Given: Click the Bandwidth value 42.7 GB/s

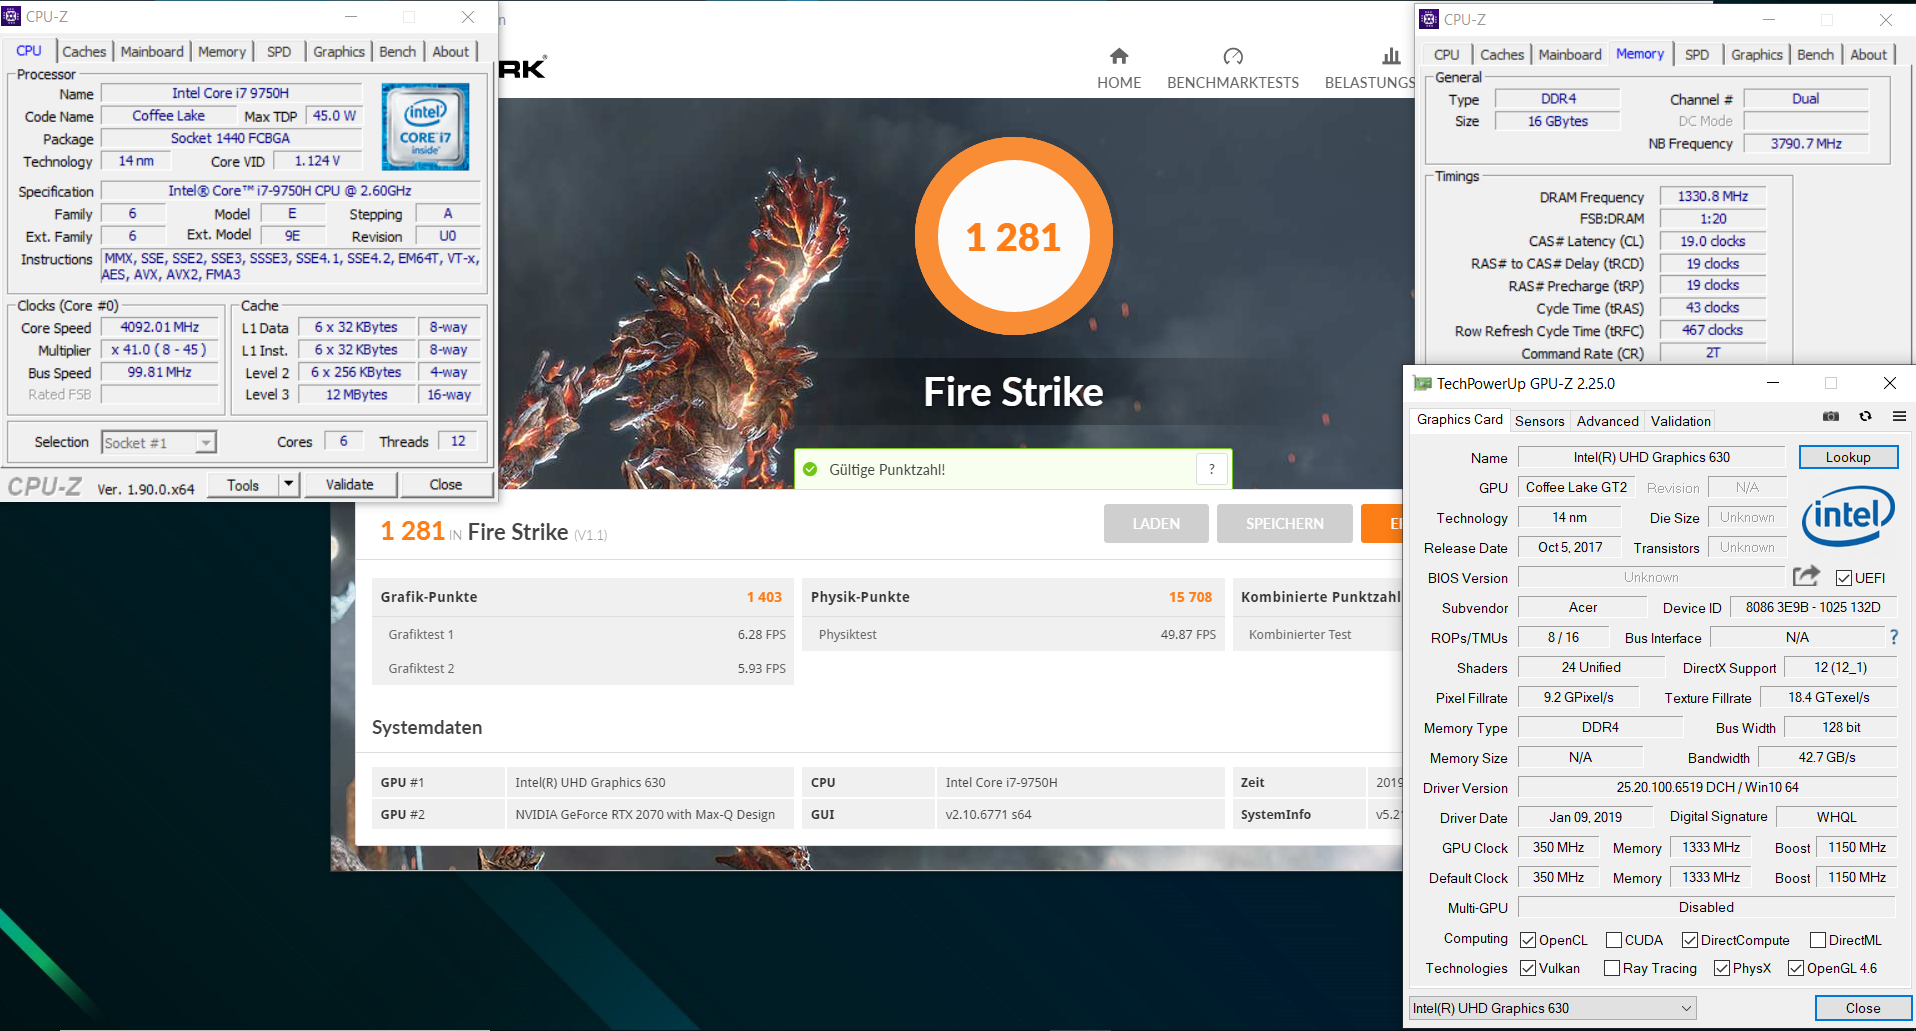Looking at the screenshot, I should [1827, 757].
